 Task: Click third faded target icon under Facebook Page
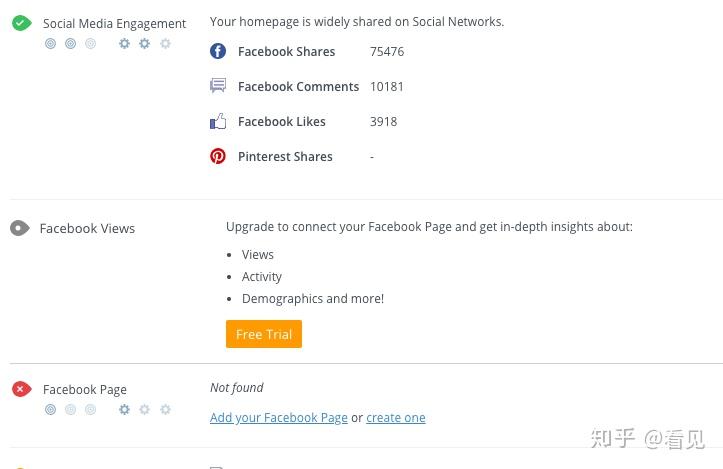pyautogui.click(x=91, y=409)
